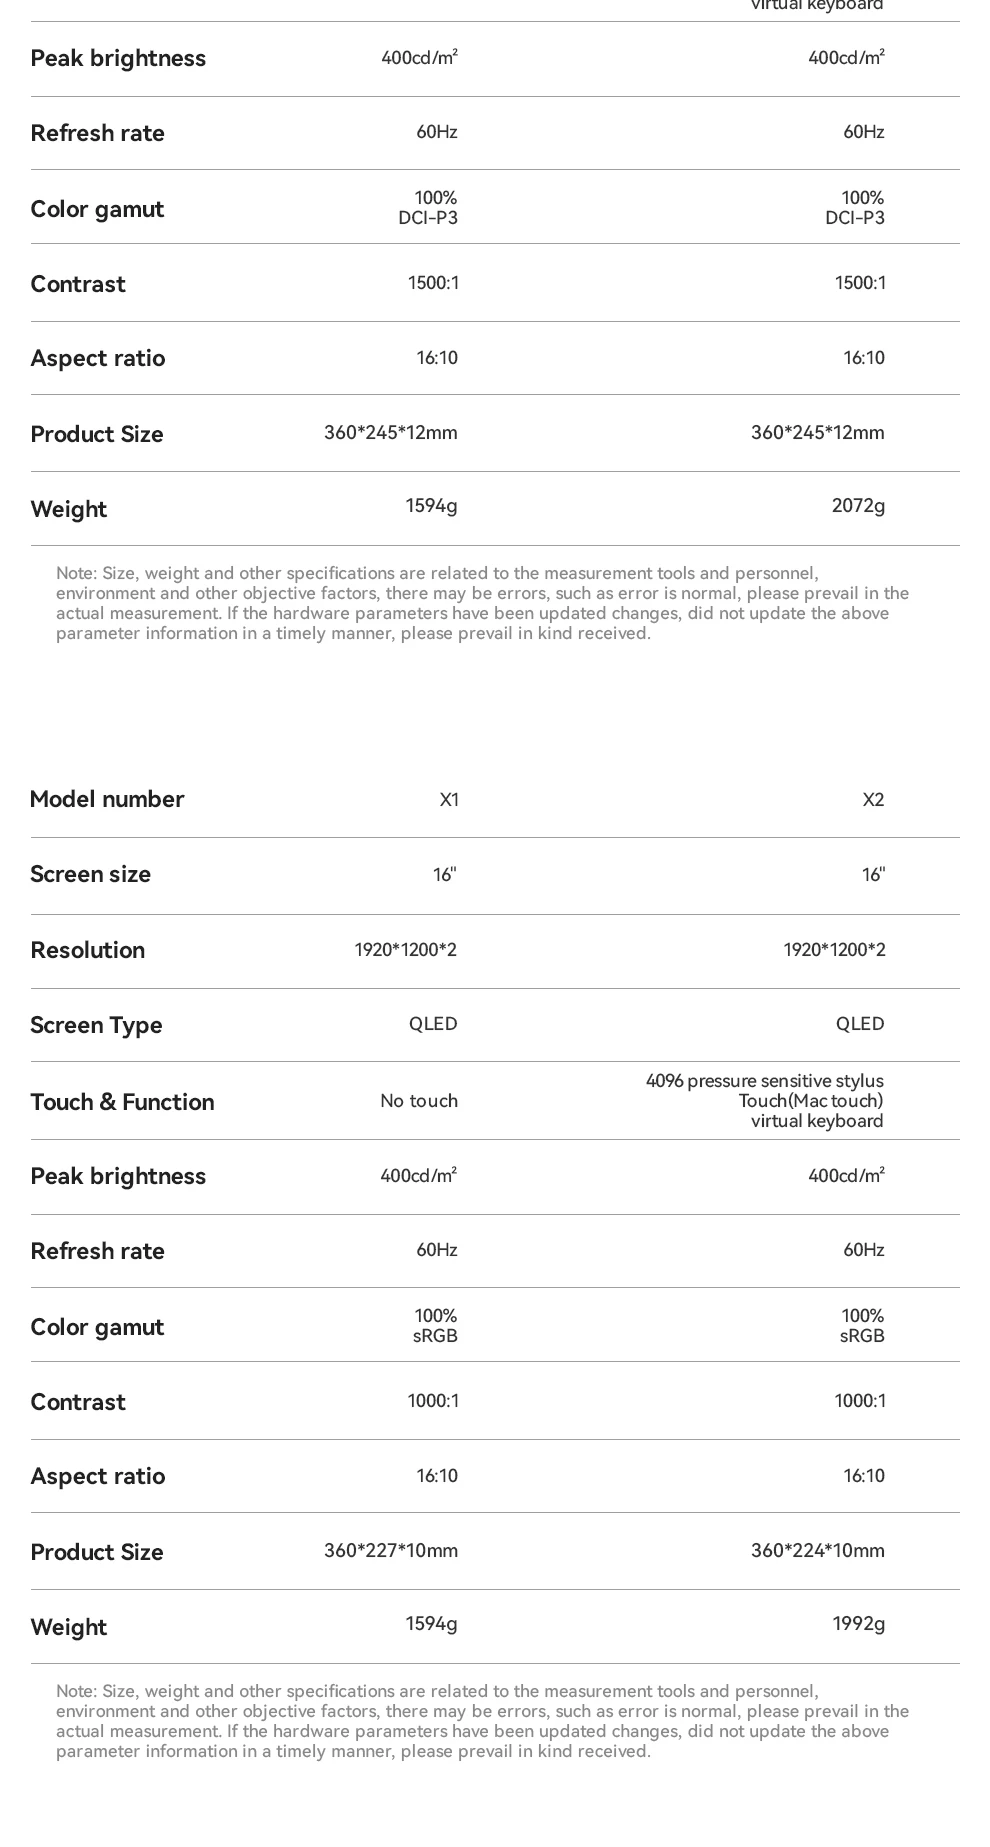Click the Model number row label
The width and height of the screenshot is (990, 1847).
pos(107,799)
